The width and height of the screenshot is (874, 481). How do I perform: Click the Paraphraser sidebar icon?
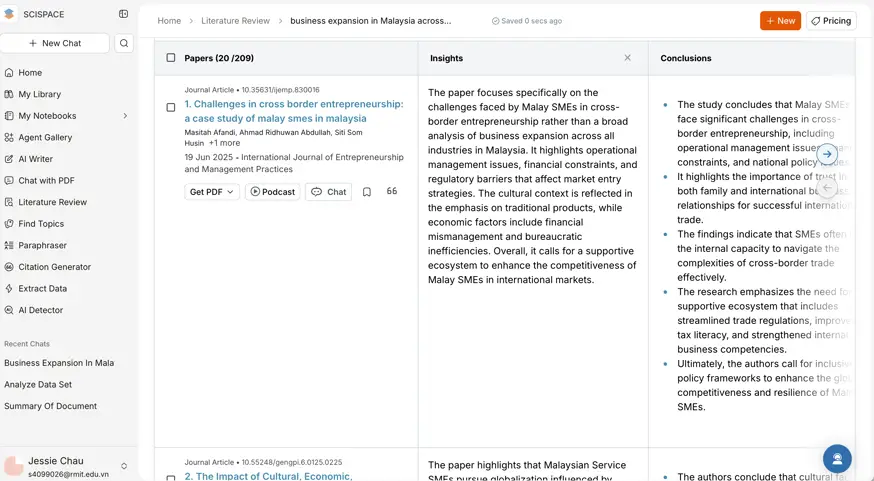click(9, 245)
